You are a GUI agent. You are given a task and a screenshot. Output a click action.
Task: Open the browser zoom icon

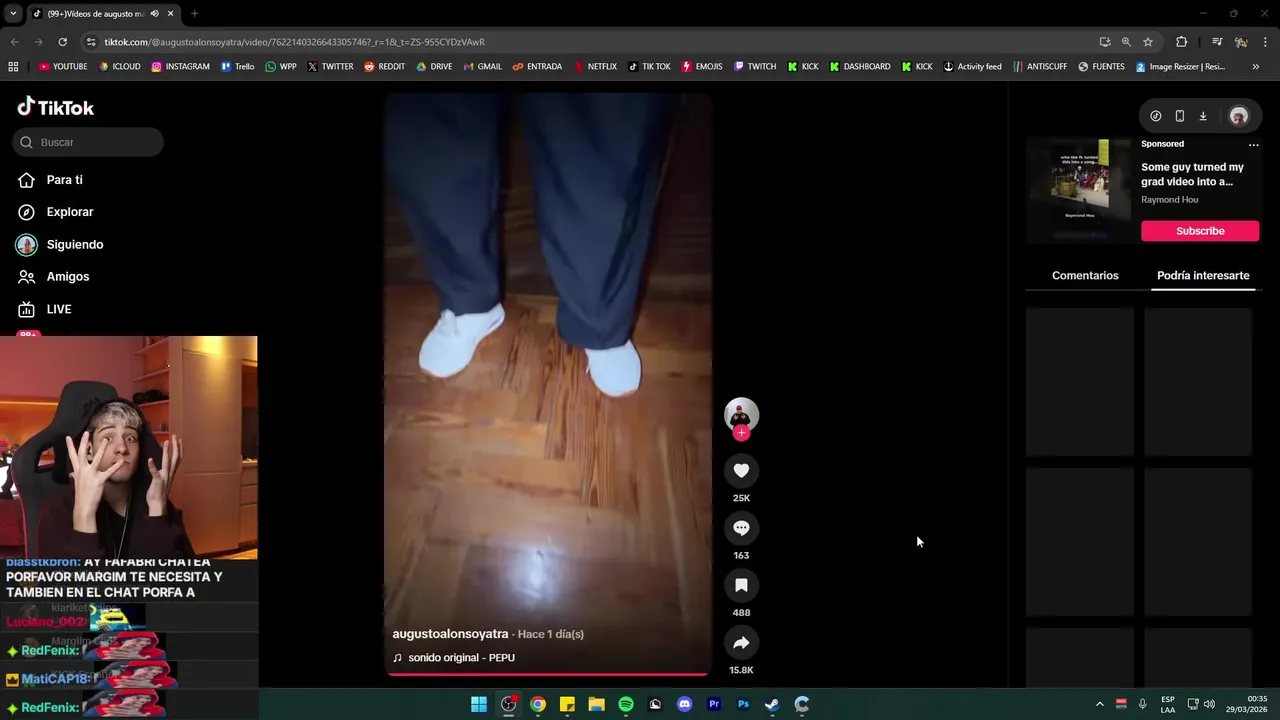[1126, 42]
